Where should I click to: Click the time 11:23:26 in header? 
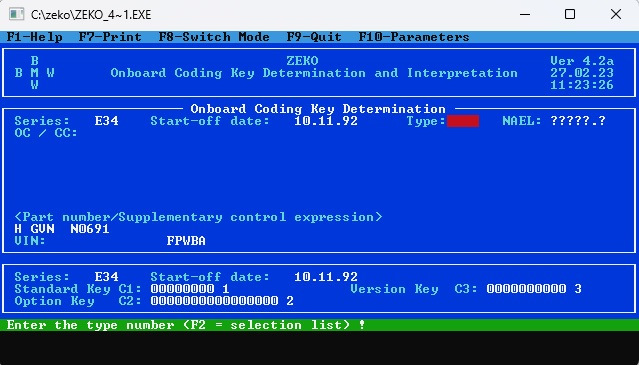click(x=582, y=85)
